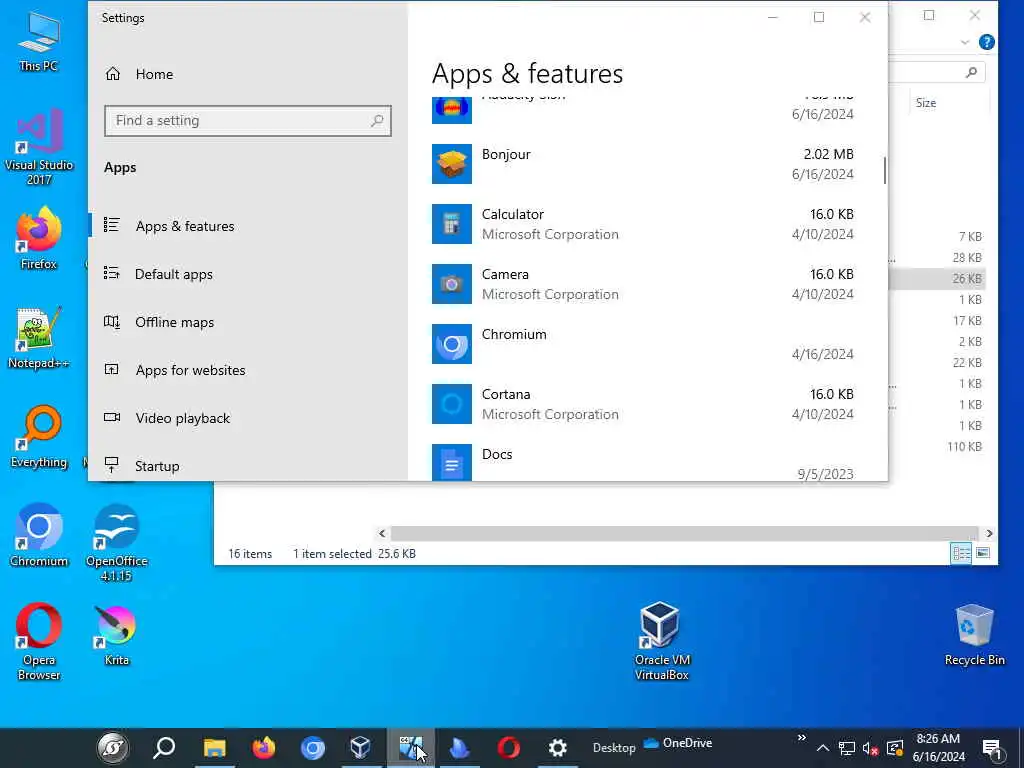
Task: Click the Desktop toolbar label in taskbar
Action: [x=614, y=748]
